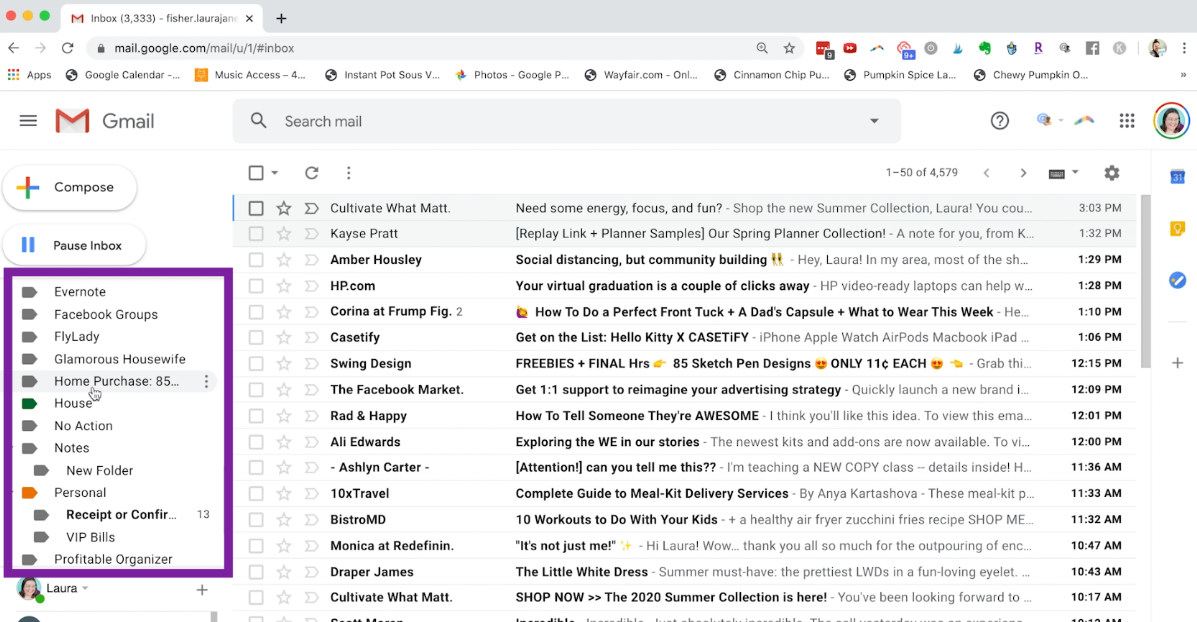Image resolution: width=1197 pixels, height=622 pixels.
Task: Click the Gmail settings gear icon
Action: 1111,173
